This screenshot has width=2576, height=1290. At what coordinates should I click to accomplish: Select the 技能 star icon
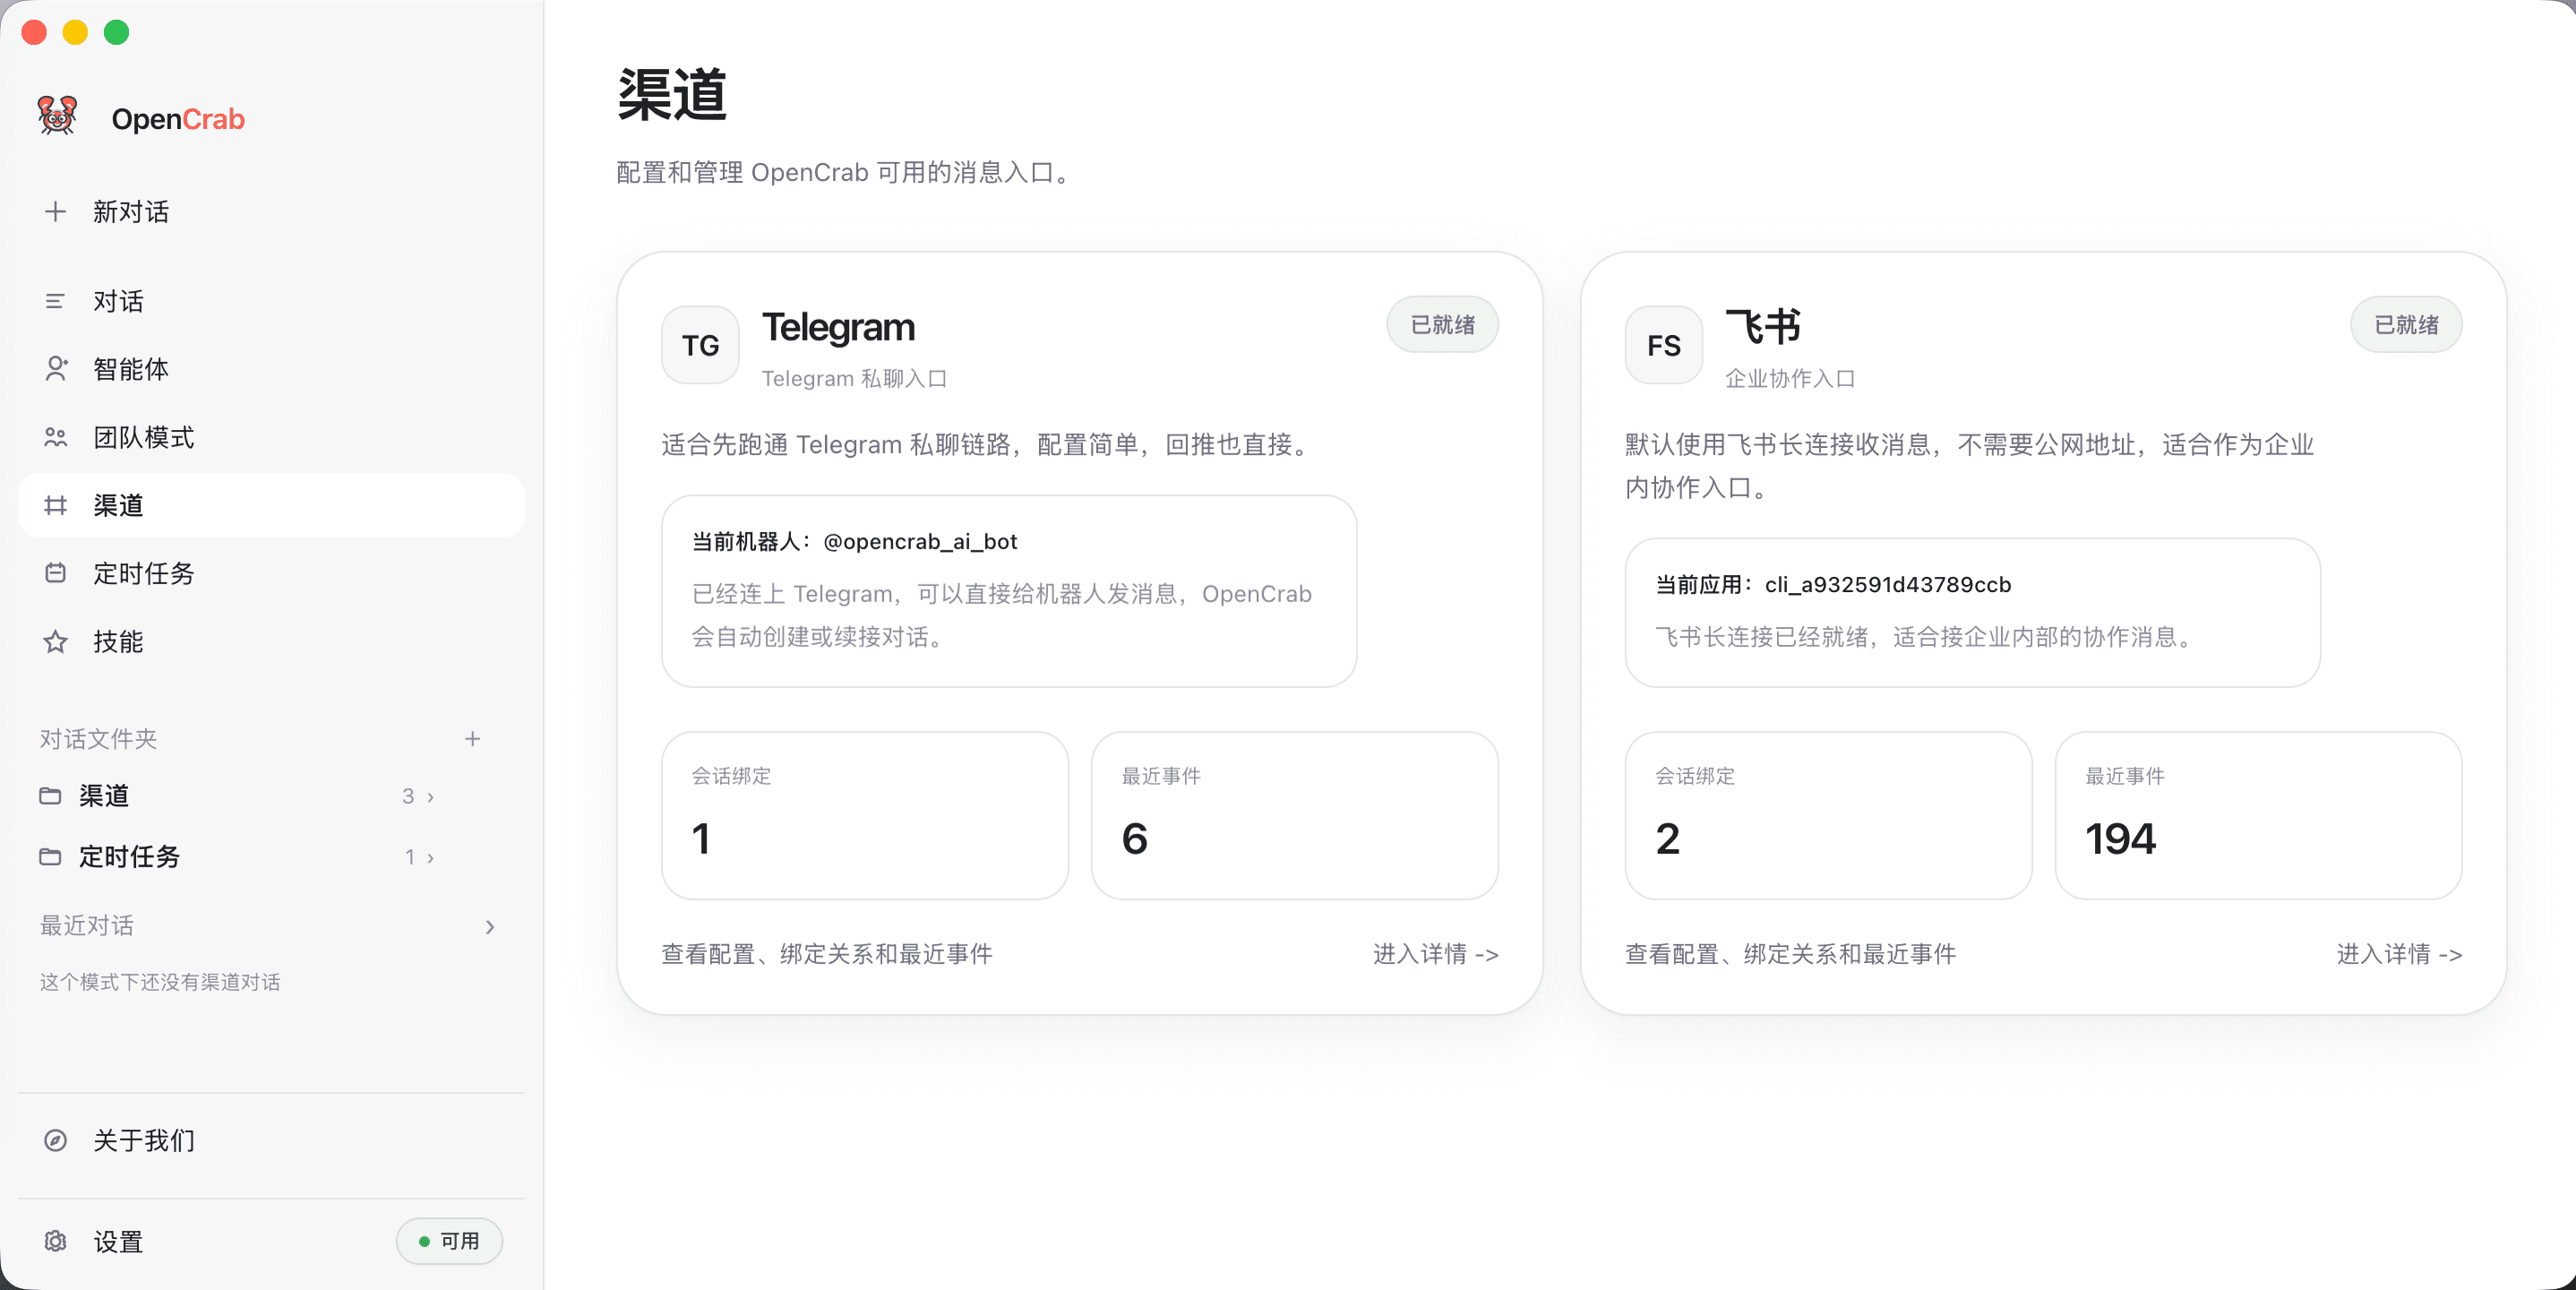55,642
